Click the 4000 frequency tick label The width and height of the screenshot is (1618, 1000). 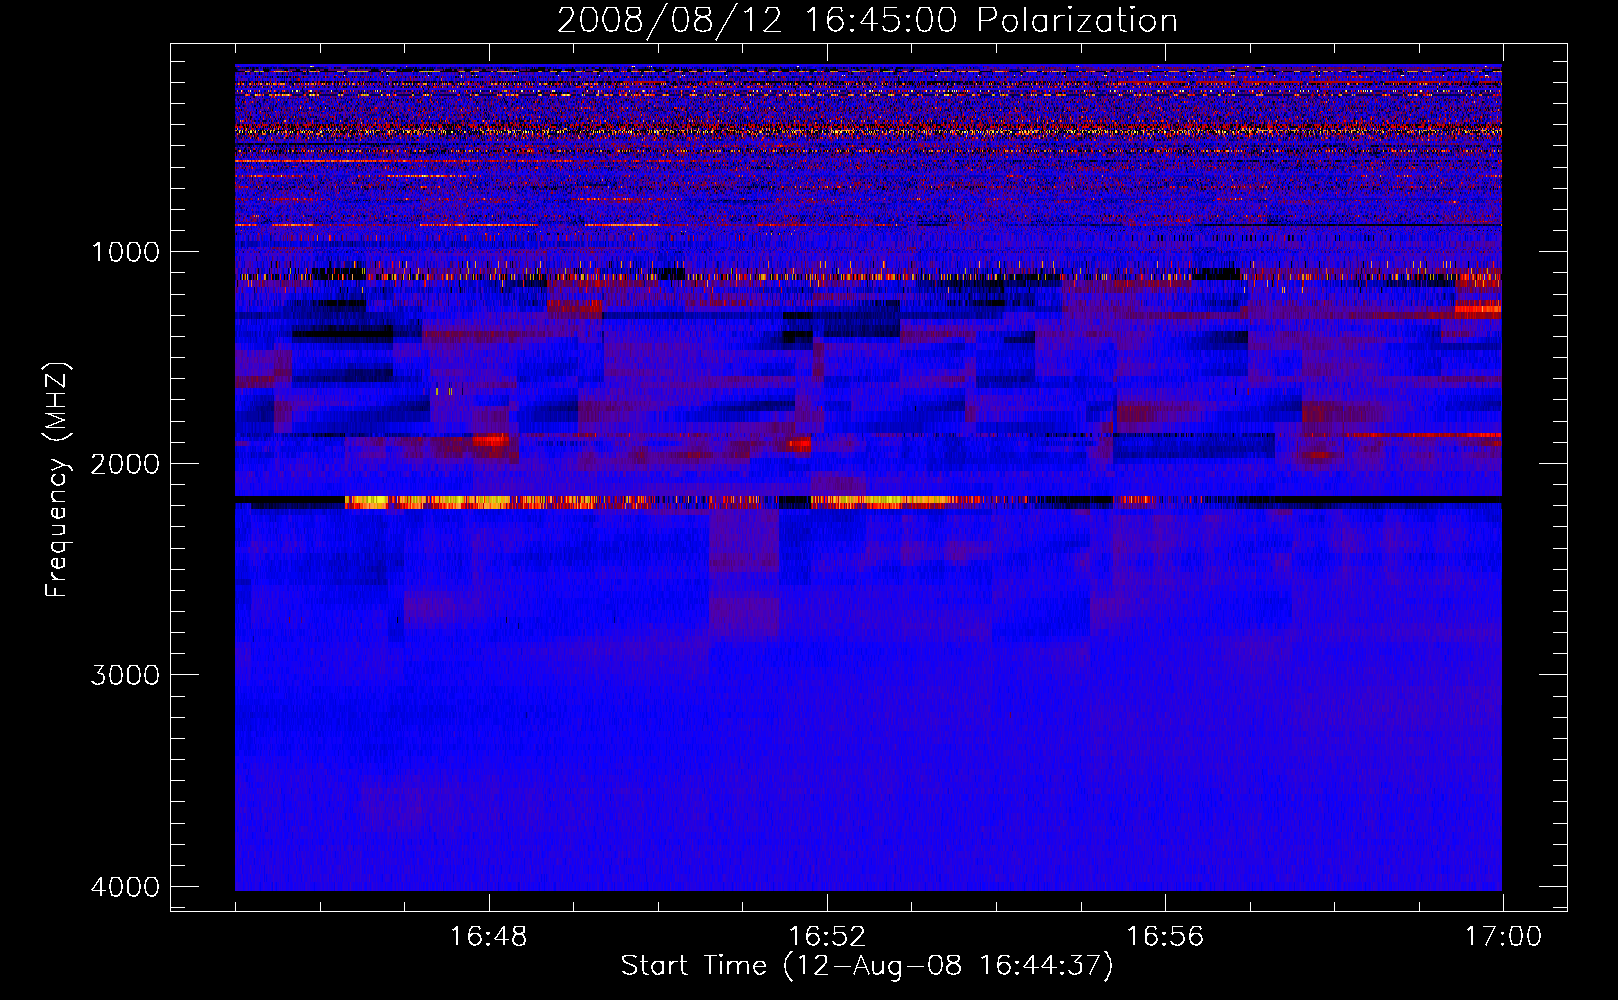click(125, 887)
